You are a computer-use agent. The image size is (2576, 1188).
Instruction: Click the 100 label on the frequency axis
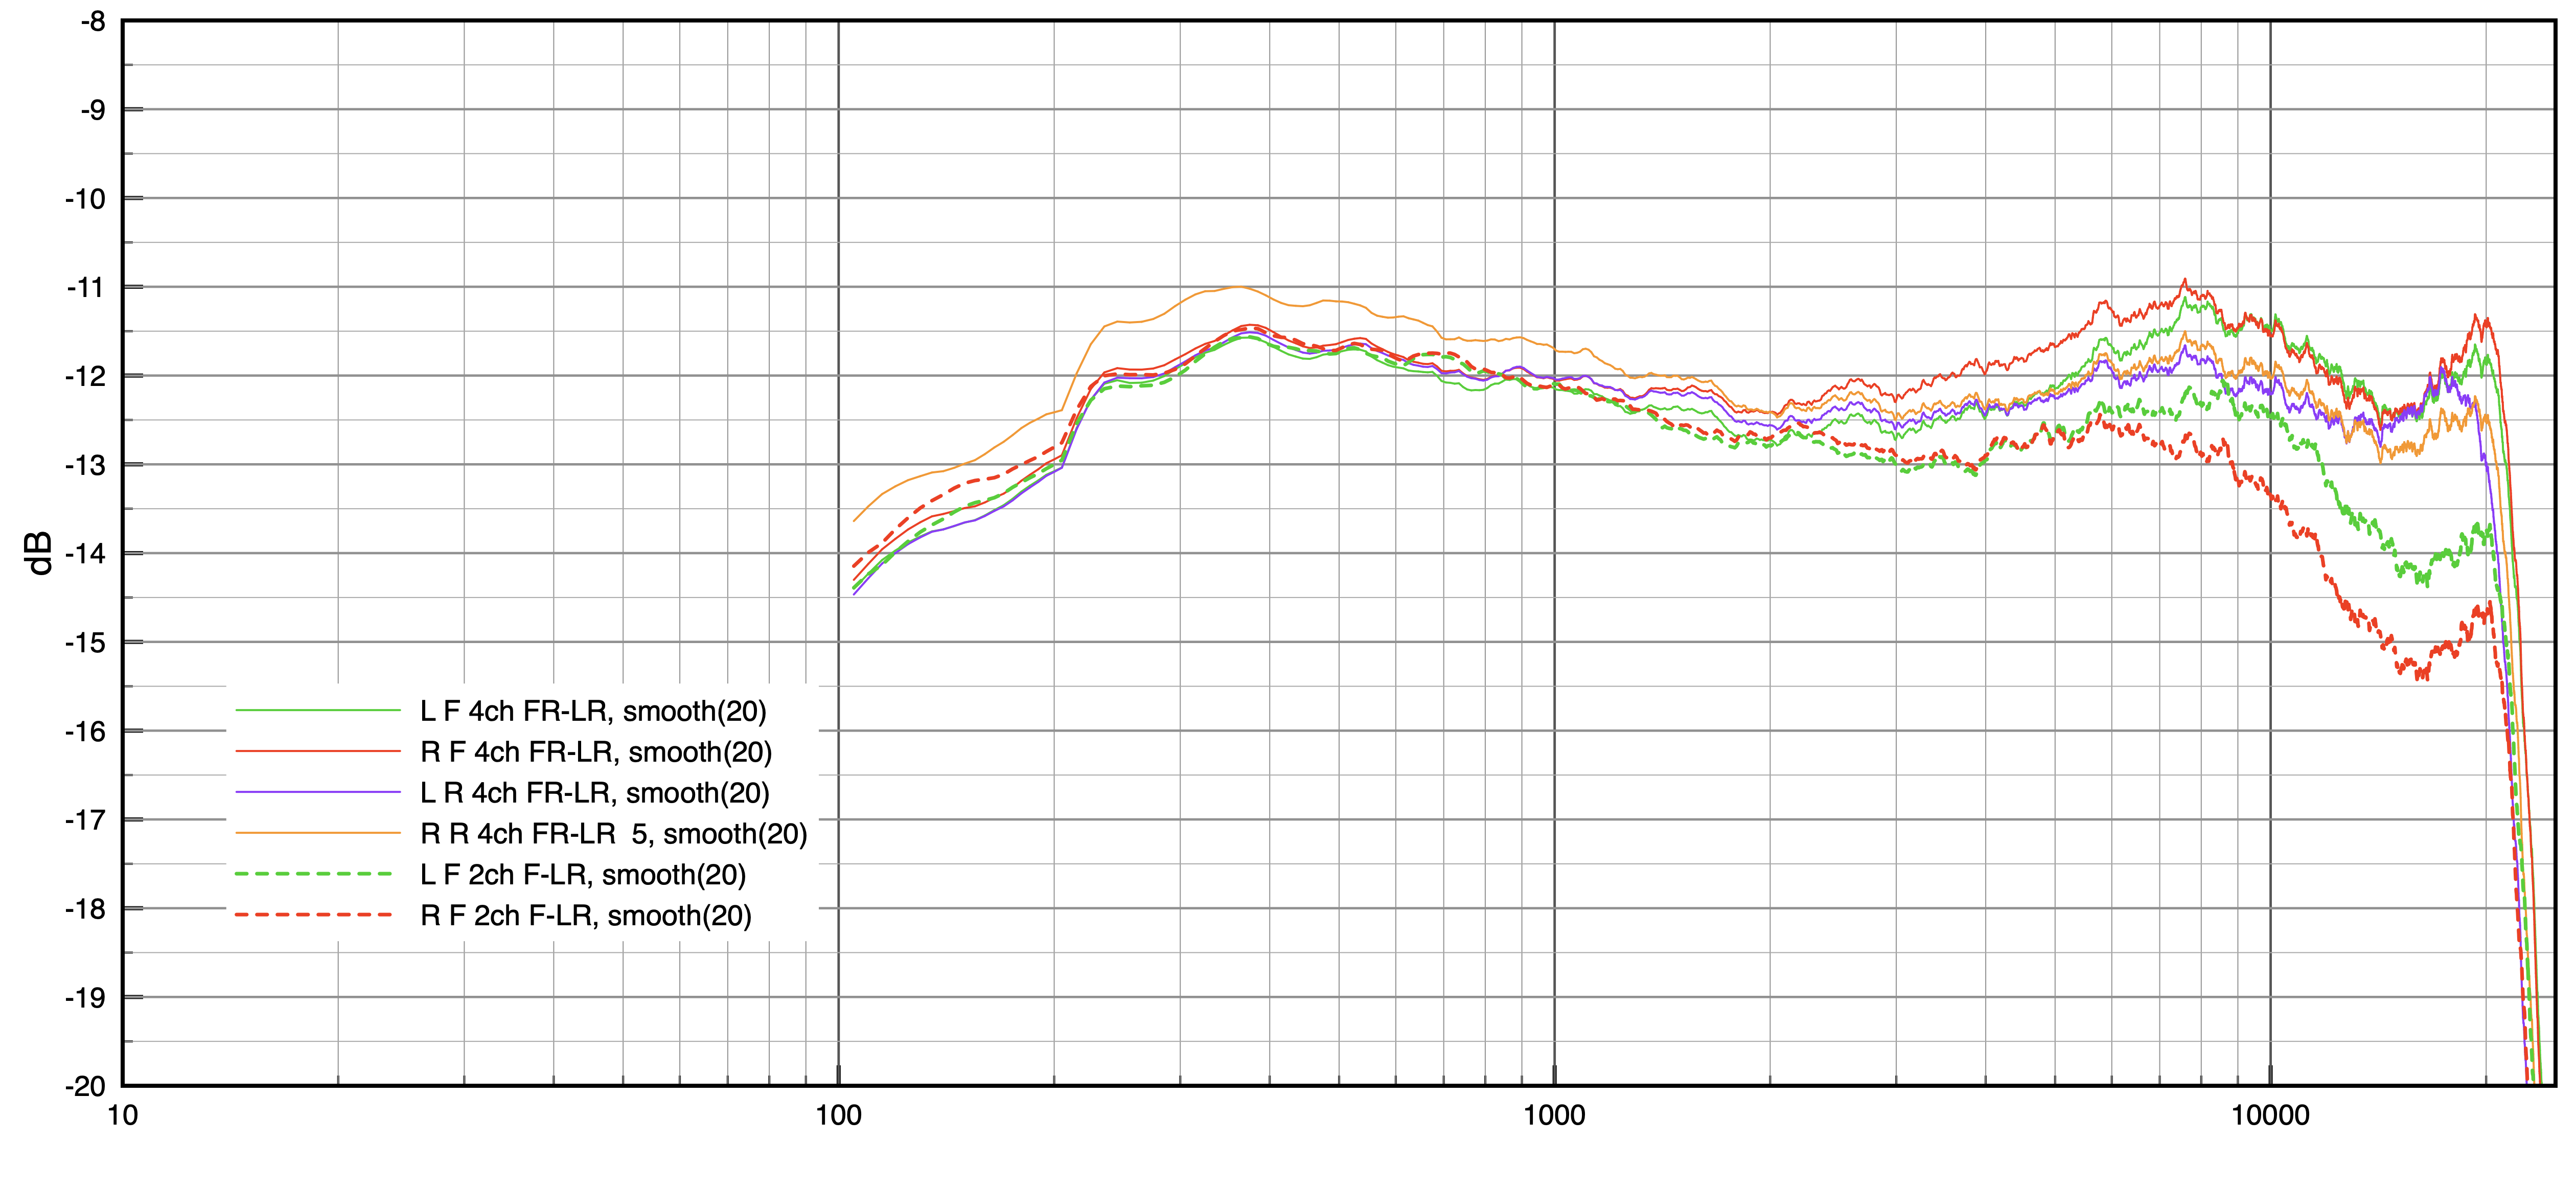838,1116
